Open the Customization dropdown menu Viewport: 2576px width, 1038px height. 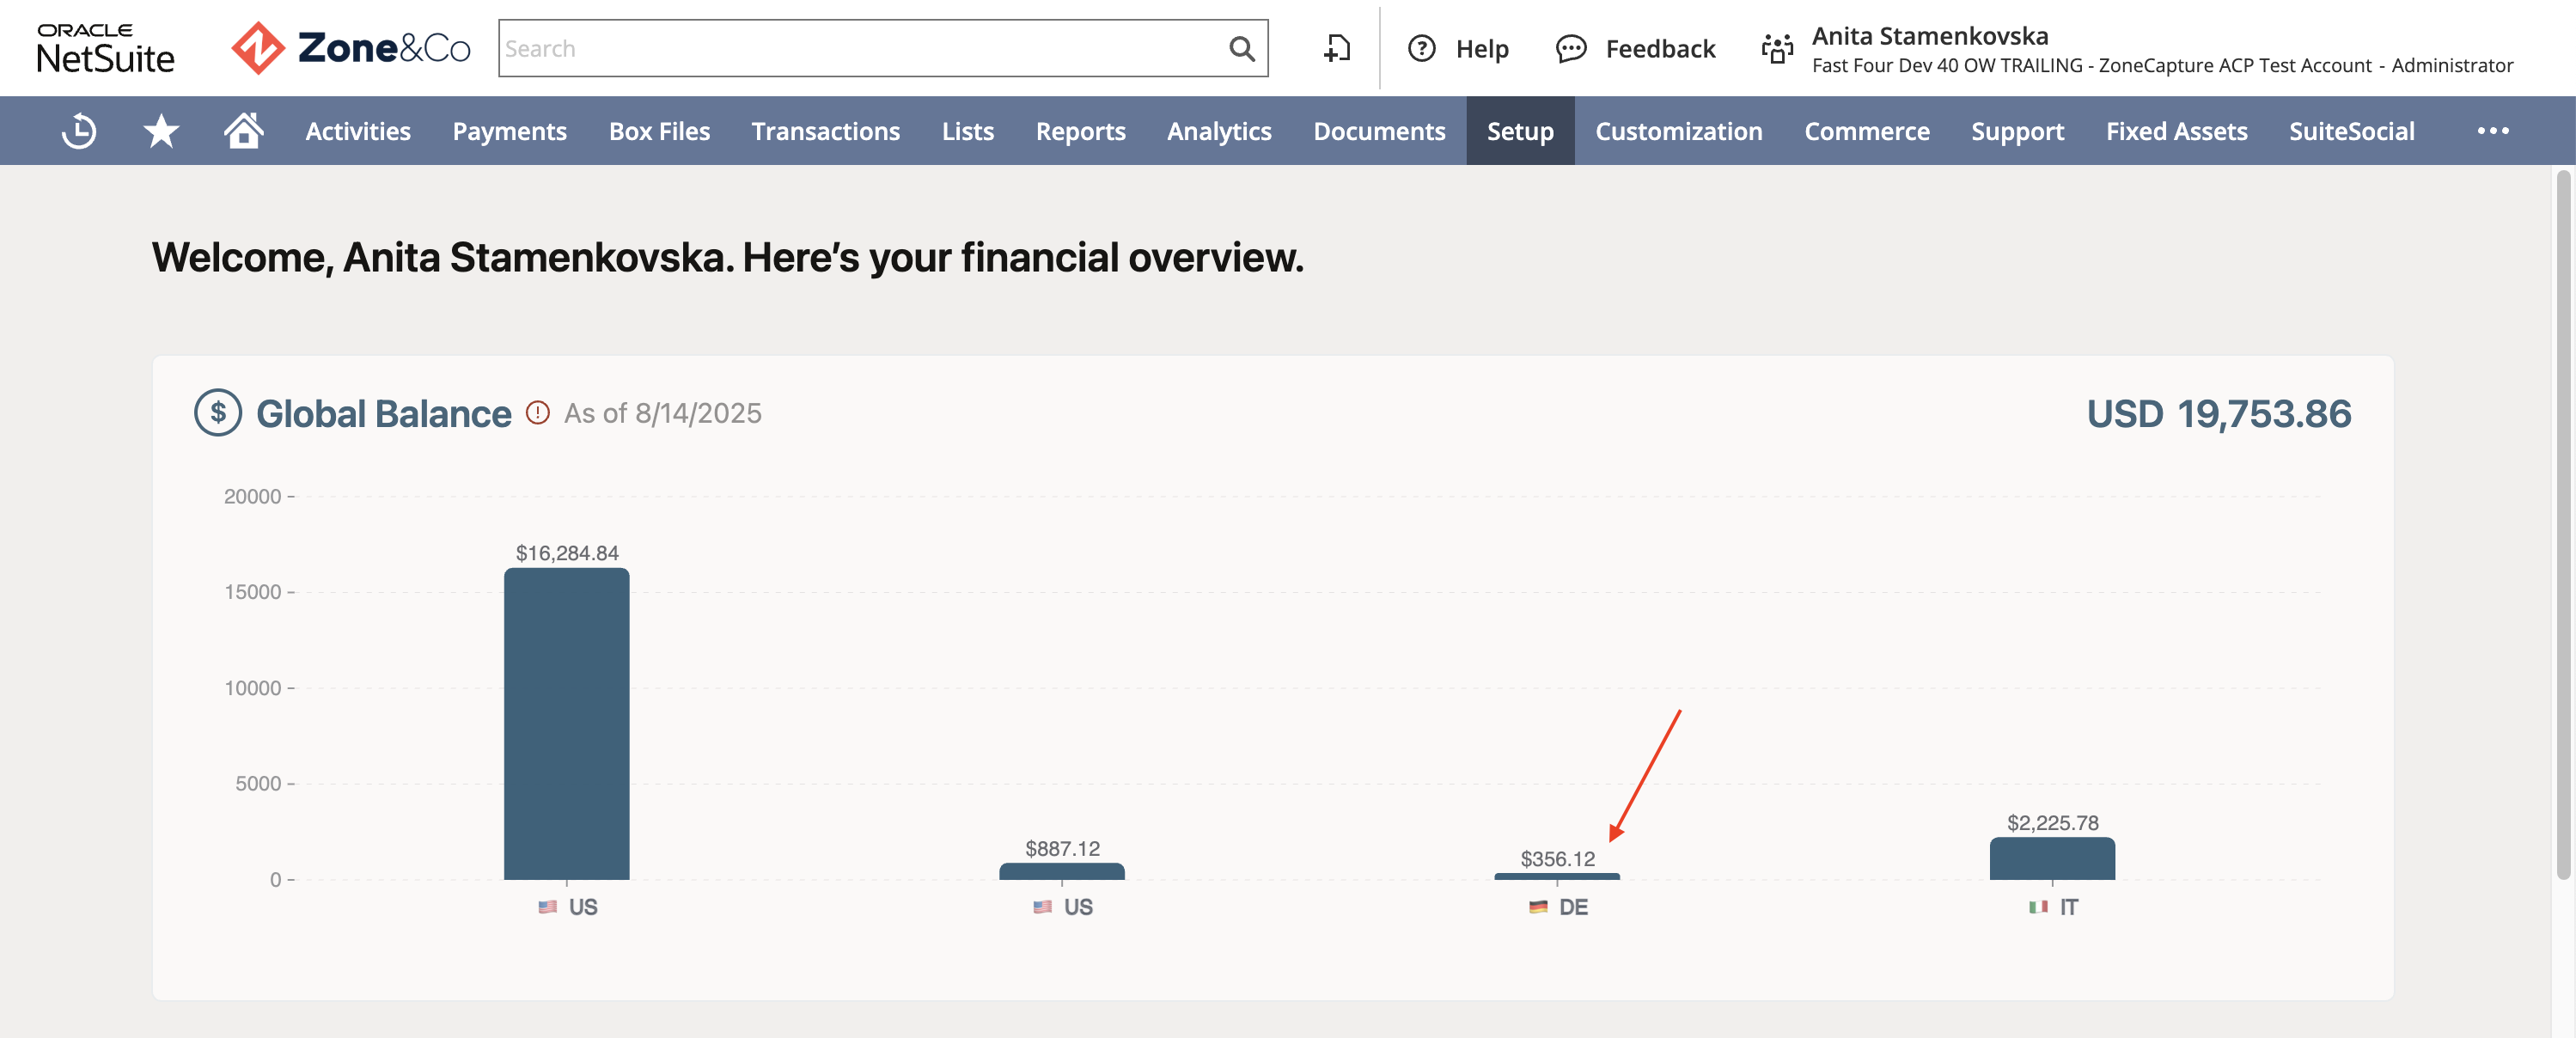click(1678, 131)
